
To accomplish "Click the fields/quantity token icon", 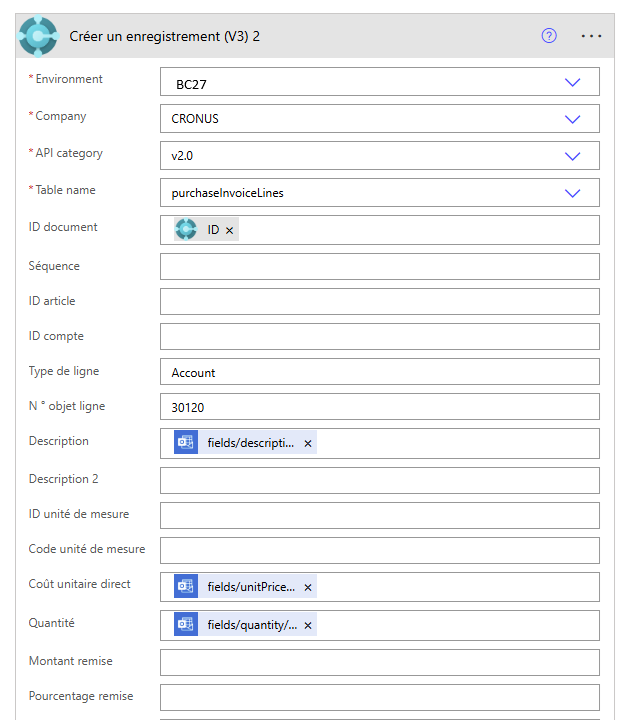I will pyautogui.click(x=186, y=625).
